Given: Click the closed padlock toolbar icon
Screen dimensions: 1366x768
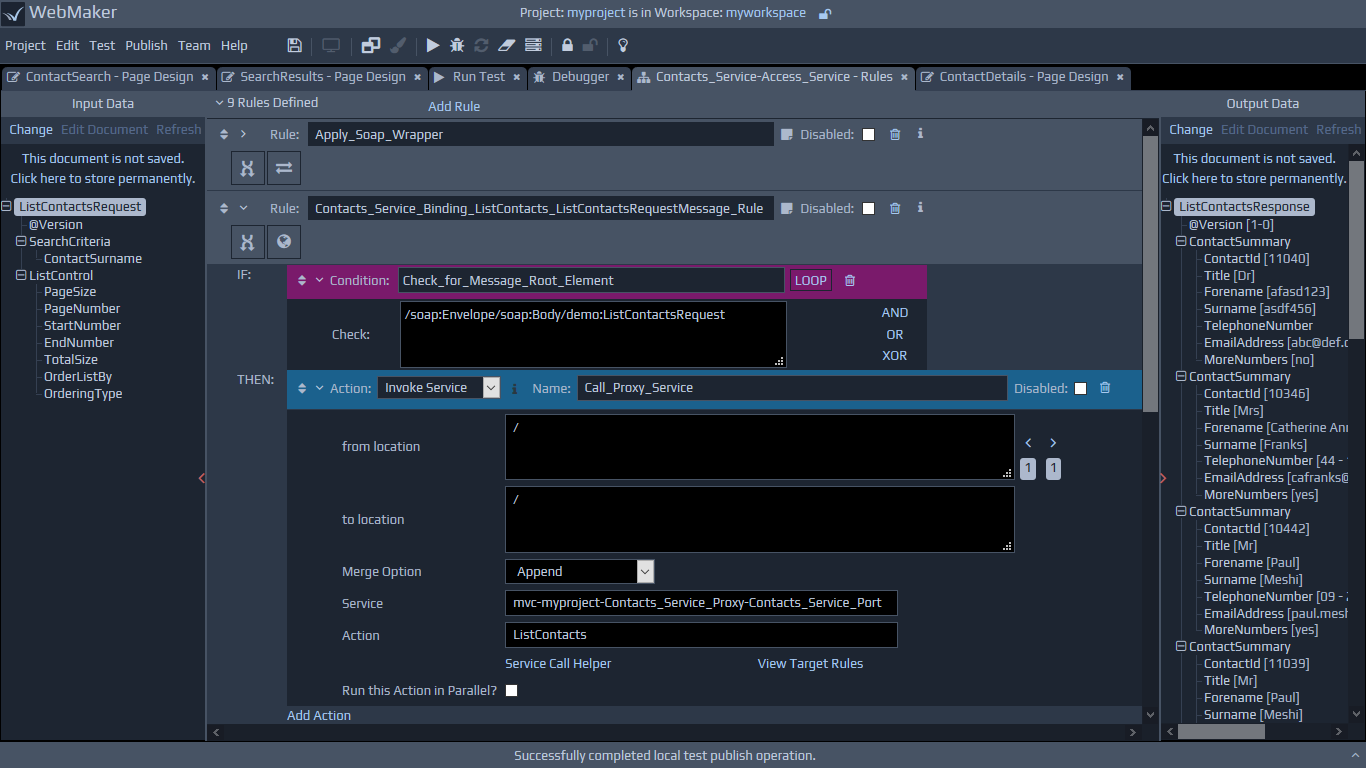Looking at the screenshot, I should (567, 45).
